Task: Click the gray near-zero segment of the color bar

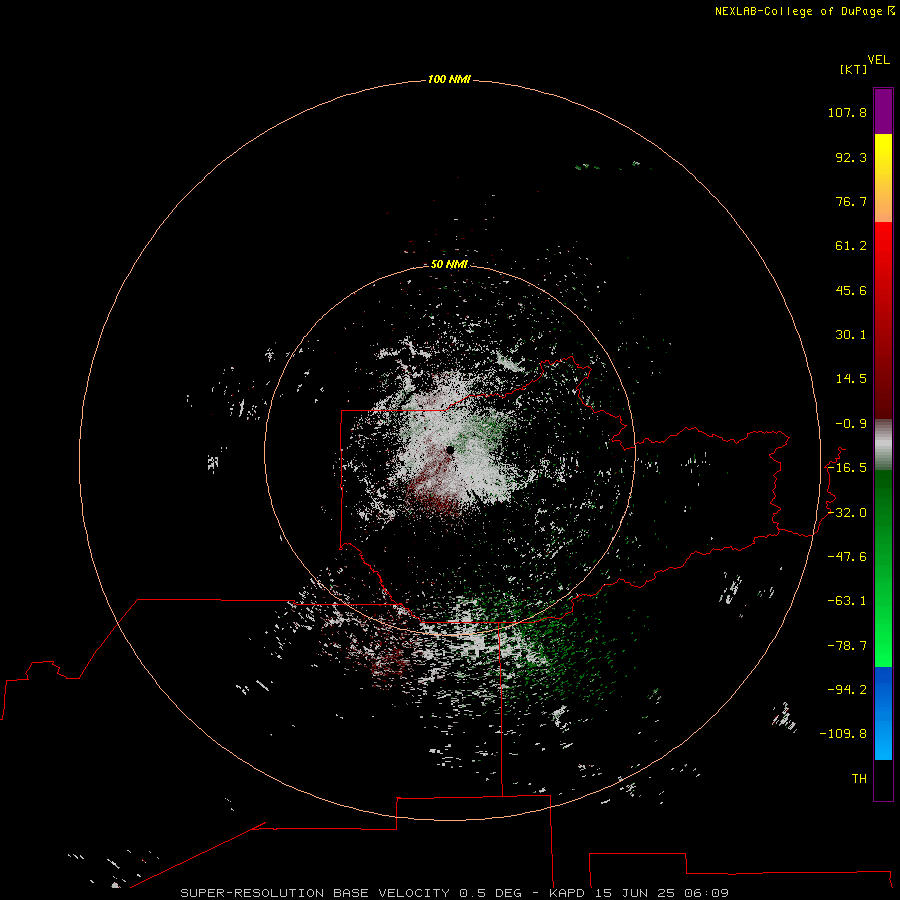Action: pyautogui.click(x=883, y=444)
